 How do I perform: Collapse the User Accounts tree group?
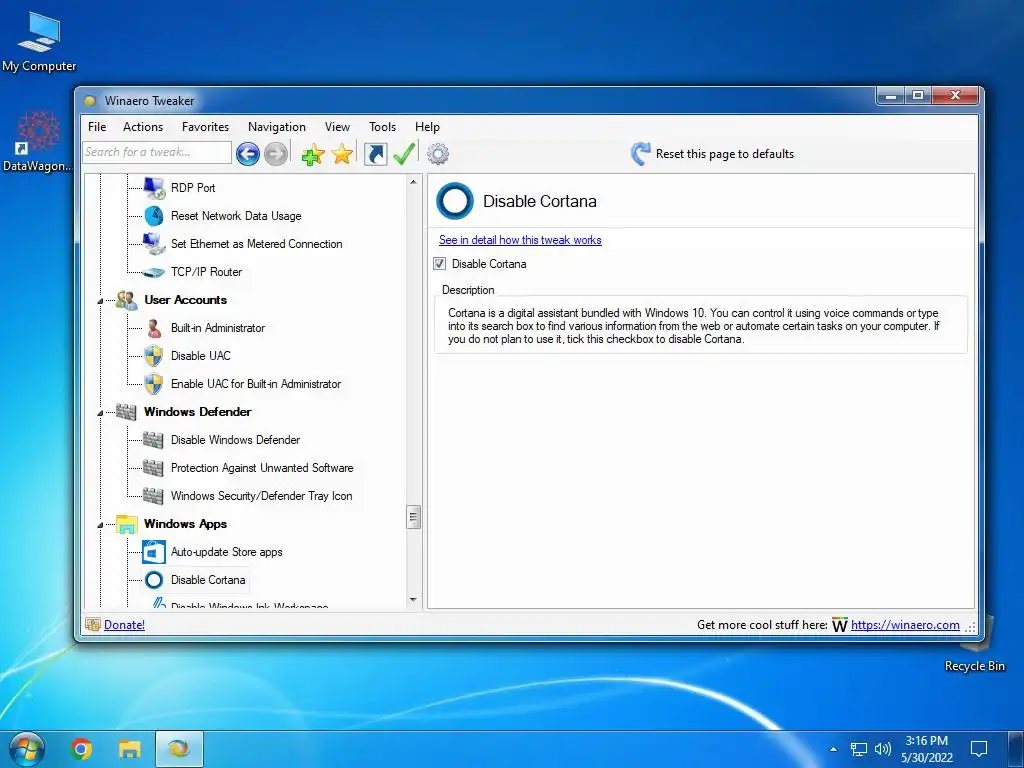(101, 301)
